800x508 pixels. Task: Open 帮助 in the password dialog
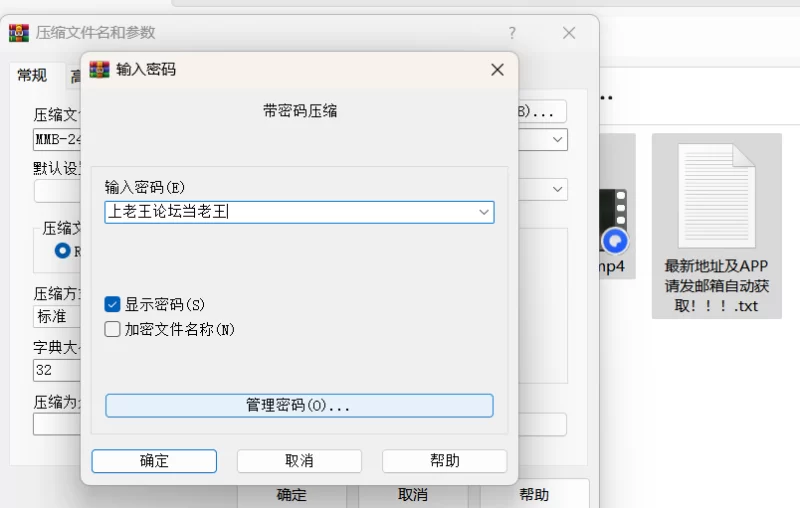click(x=444, y=461)
